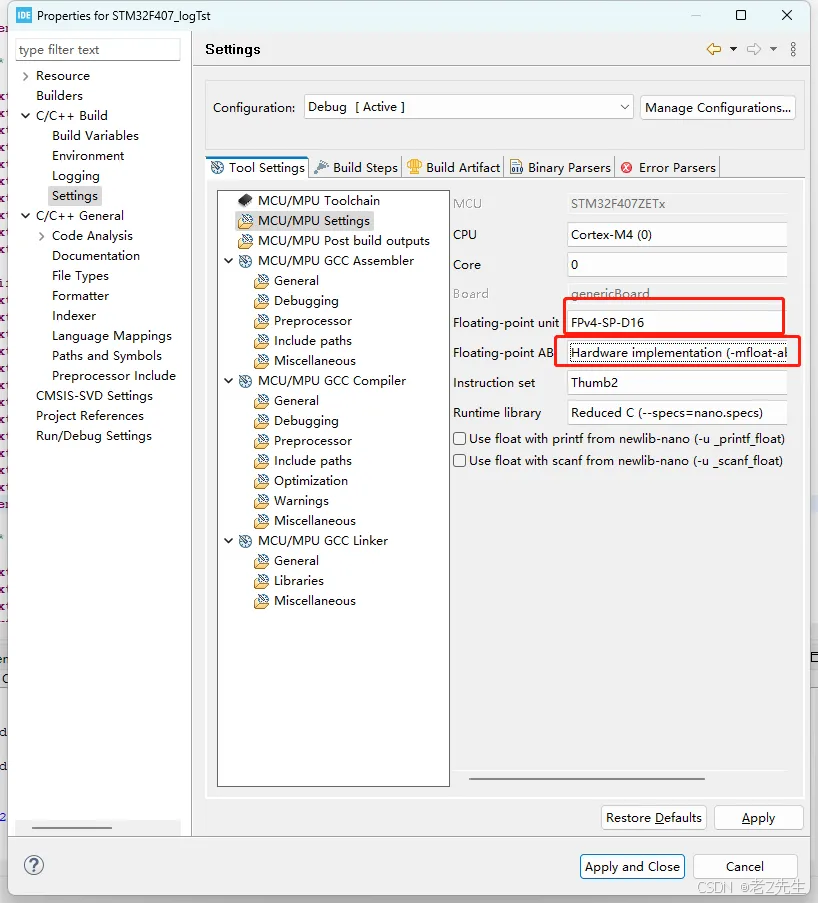The height and width of the screenshot is (903, 818).
Task: Collapse the C/C++ Build node
Action: click(25, 116)
